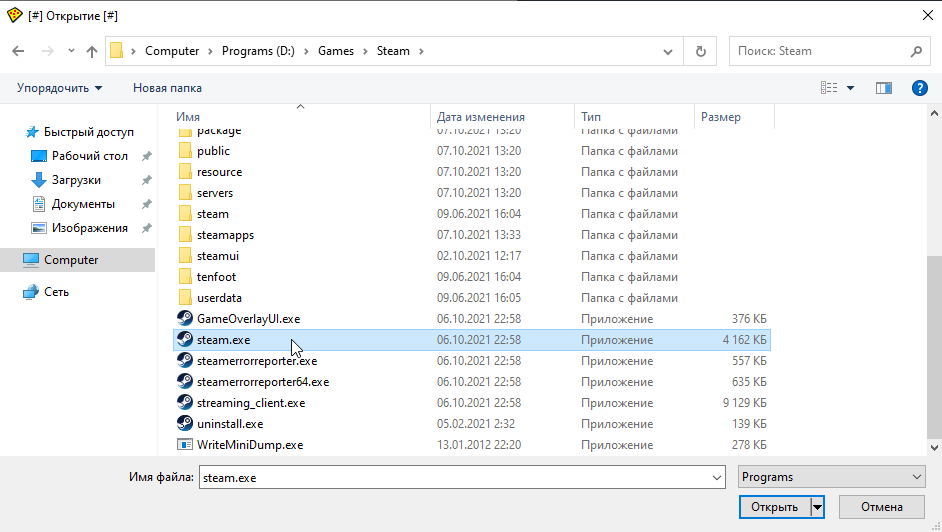Select the file name uninstall.exe
Screen dimensions: 942x532
pyautogui.click(x=230, y=424)
